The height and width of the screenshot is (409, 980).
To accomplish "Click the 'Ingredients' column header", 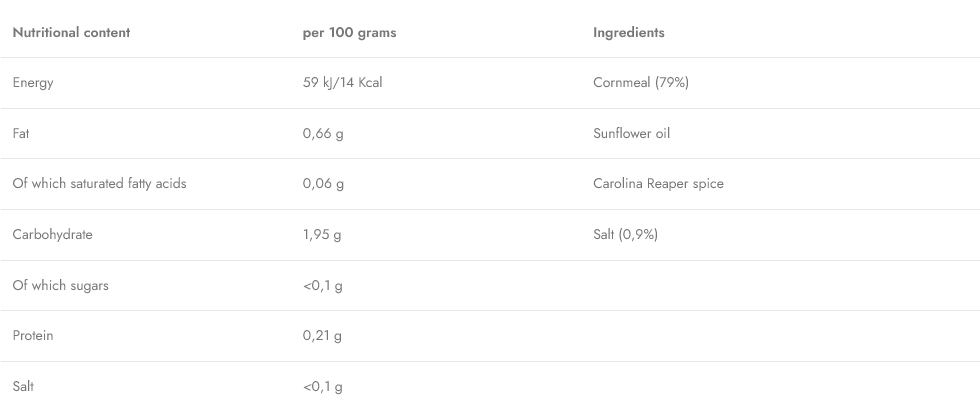I will point(628,32).
